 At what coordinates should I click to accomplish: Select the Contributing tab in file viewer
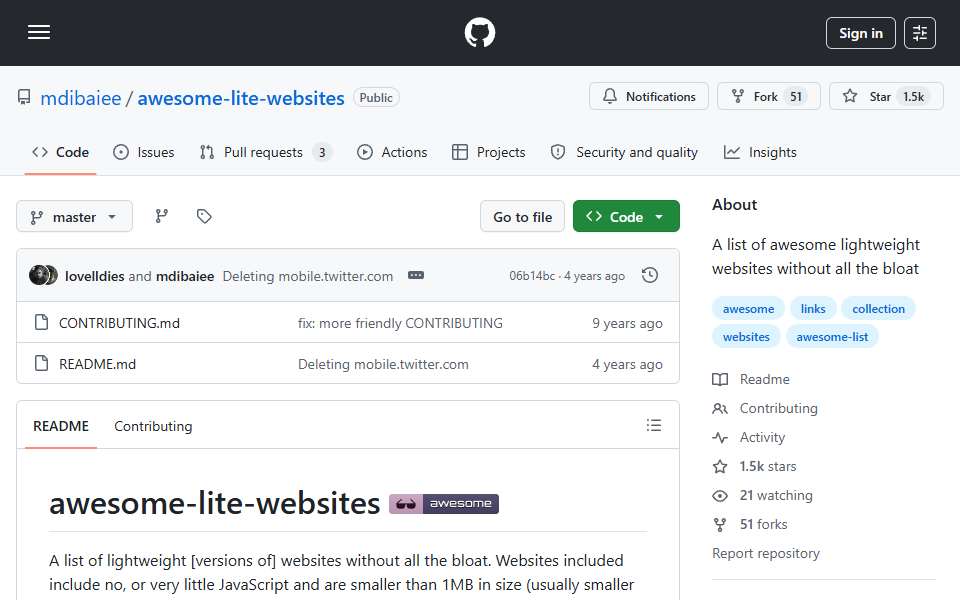click(153, 426)
